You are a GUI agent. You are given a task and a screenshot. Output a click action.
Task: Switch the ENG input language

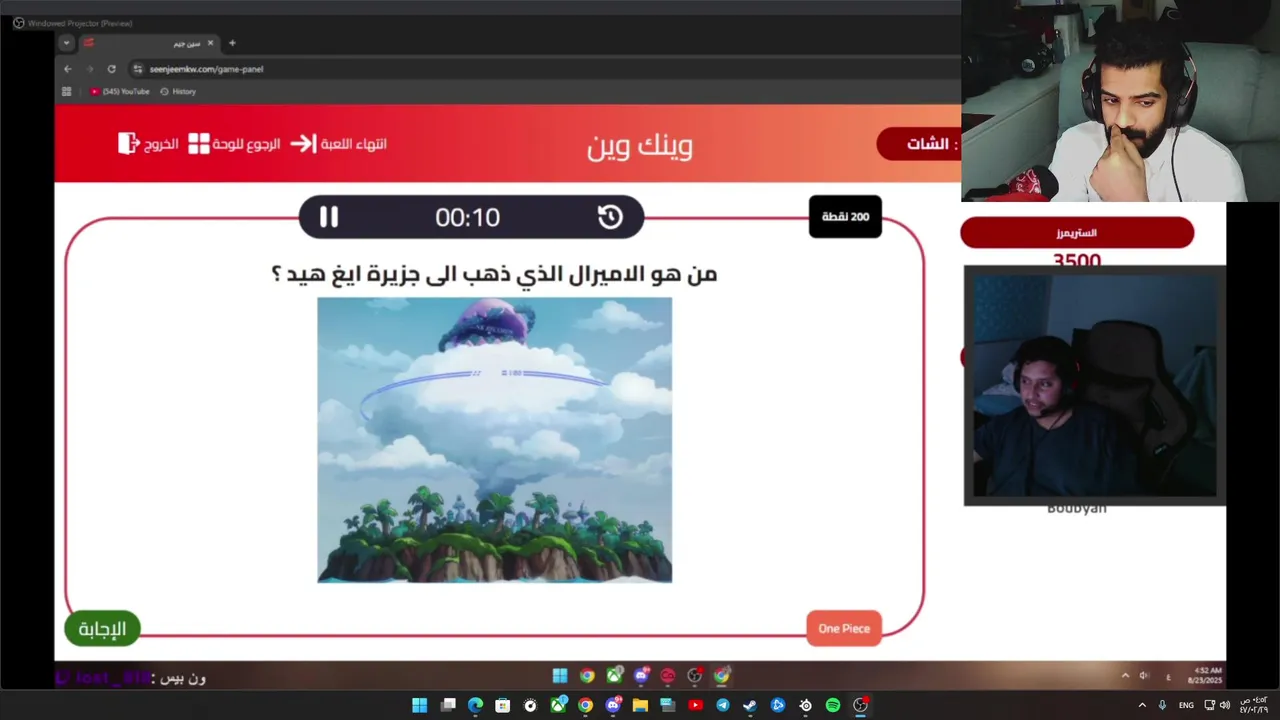click(x=1185, y=705)
